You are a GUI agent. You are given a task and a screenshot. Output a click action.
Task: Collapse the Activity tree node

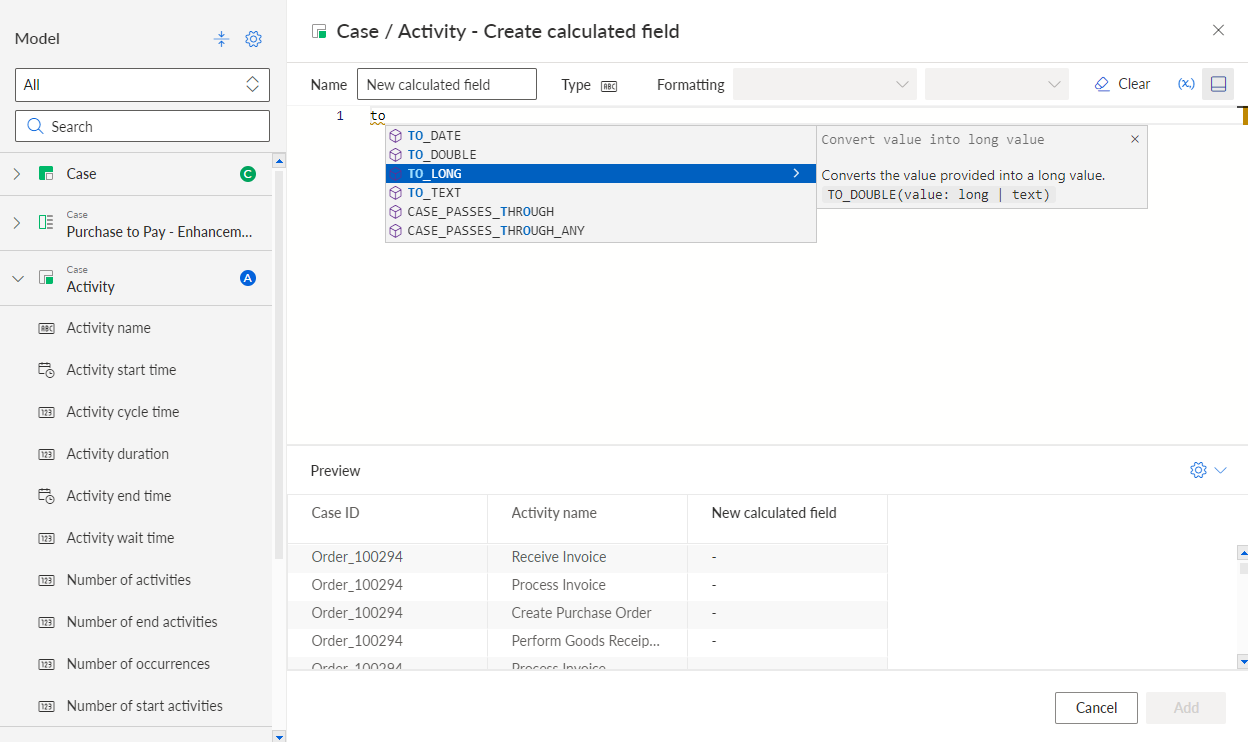tap(17, 278)
